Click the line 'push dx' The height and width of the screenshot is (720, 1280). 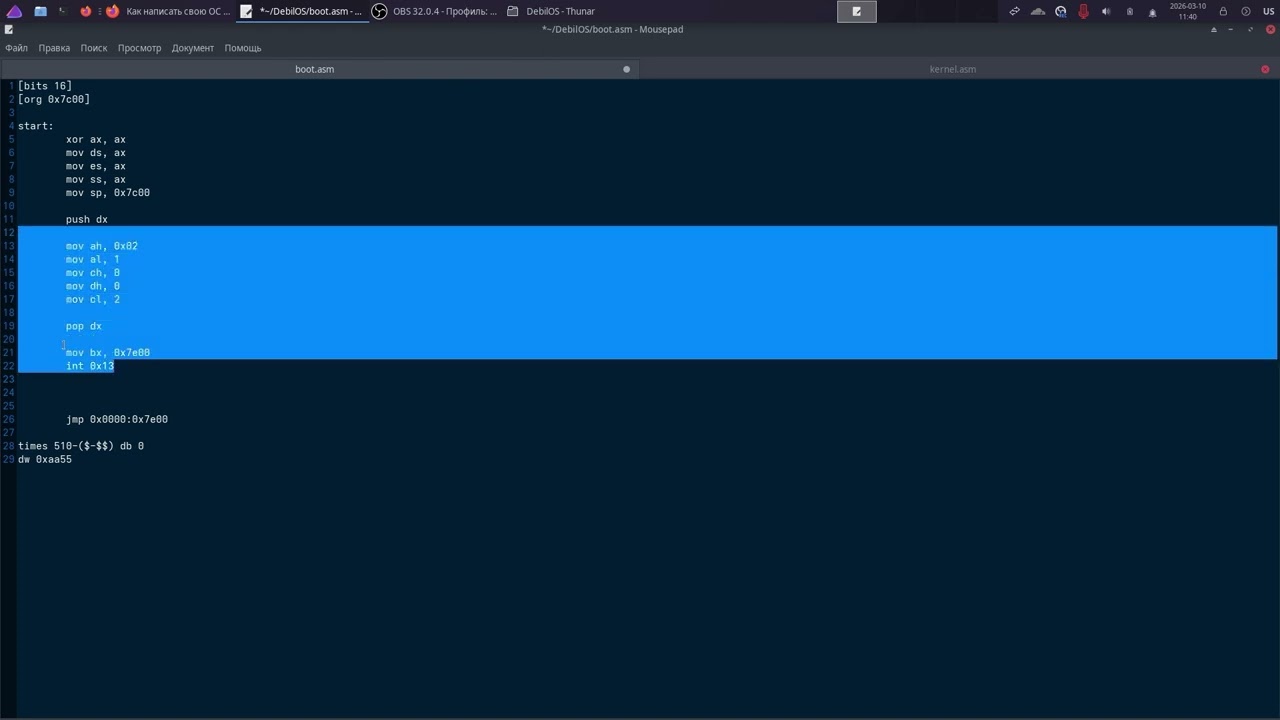pos(87,219)
